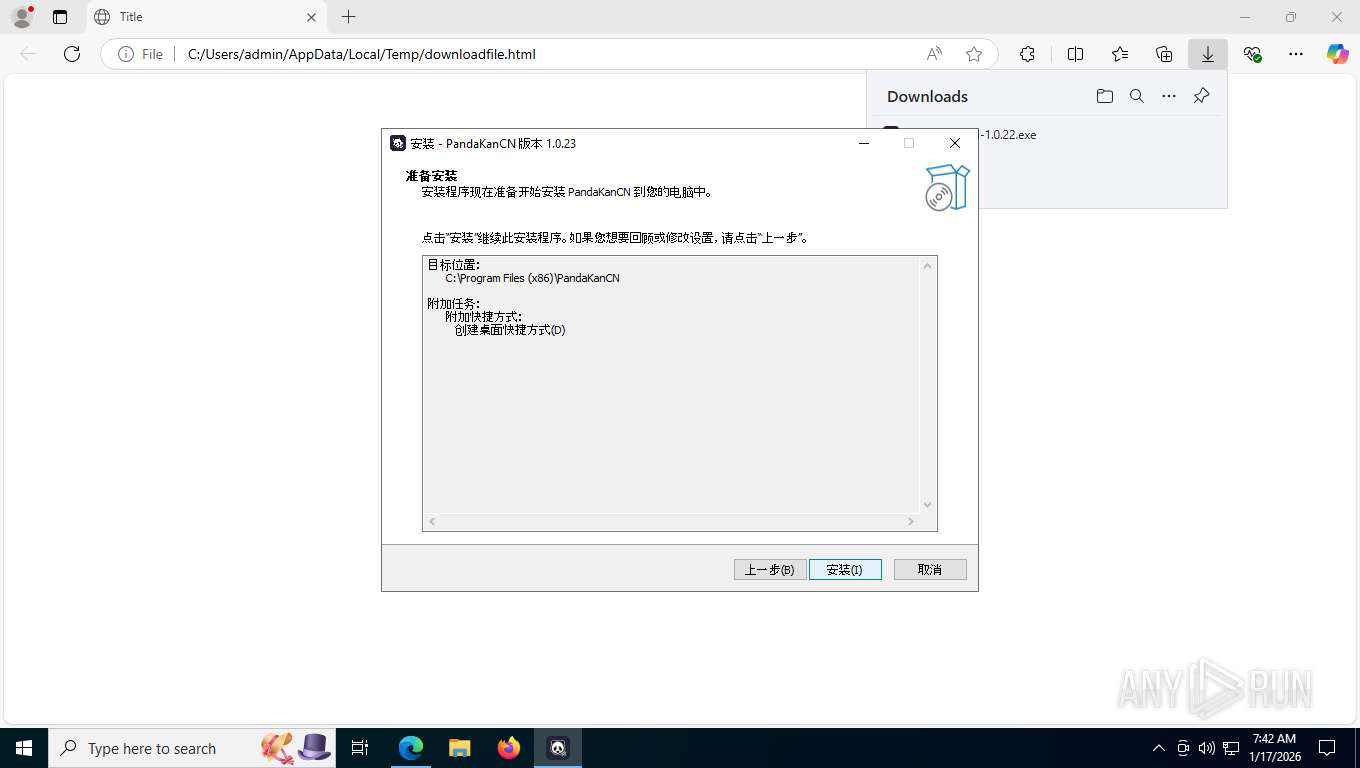Open Edge Settings and more menu
This screenshot has width=1360, height=768.
1296,54
